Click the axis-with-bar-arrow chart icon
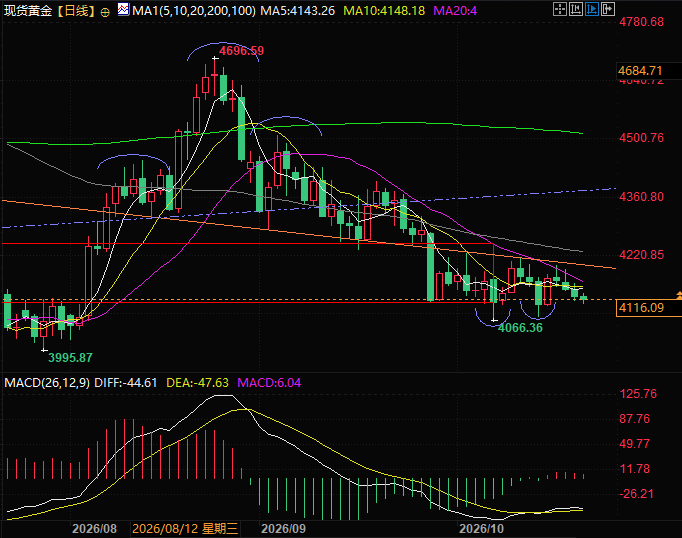This screenshot has width=682, height=538. pyautogui.click(x=576, y=9)
